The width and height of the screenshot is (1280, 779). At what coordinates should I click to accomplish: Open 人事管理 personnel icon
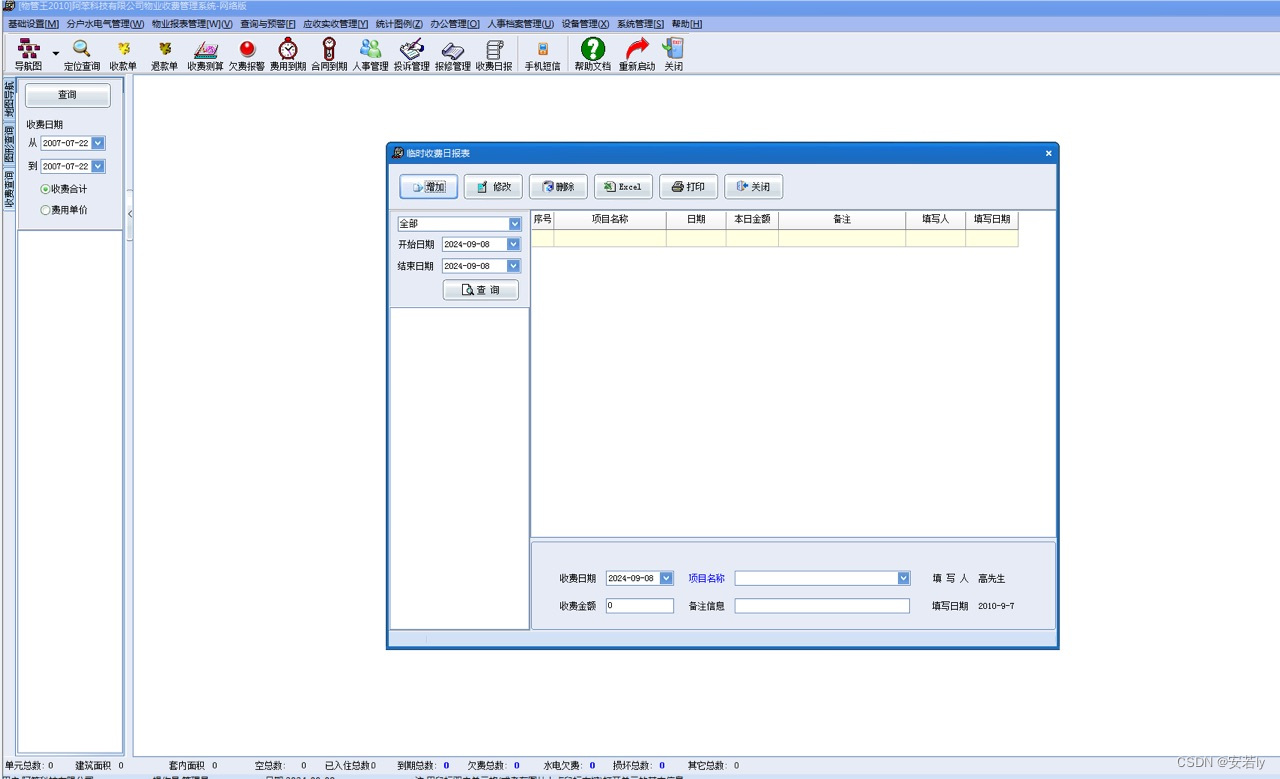click(370, 54)
